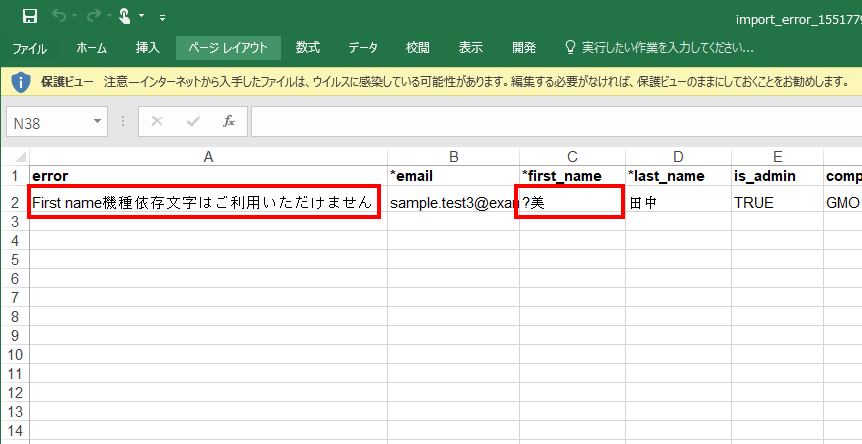Viewport: 862px width, 444px height.
Task: Open the 挿入 ribbon tab
Action: coord(147,48)
